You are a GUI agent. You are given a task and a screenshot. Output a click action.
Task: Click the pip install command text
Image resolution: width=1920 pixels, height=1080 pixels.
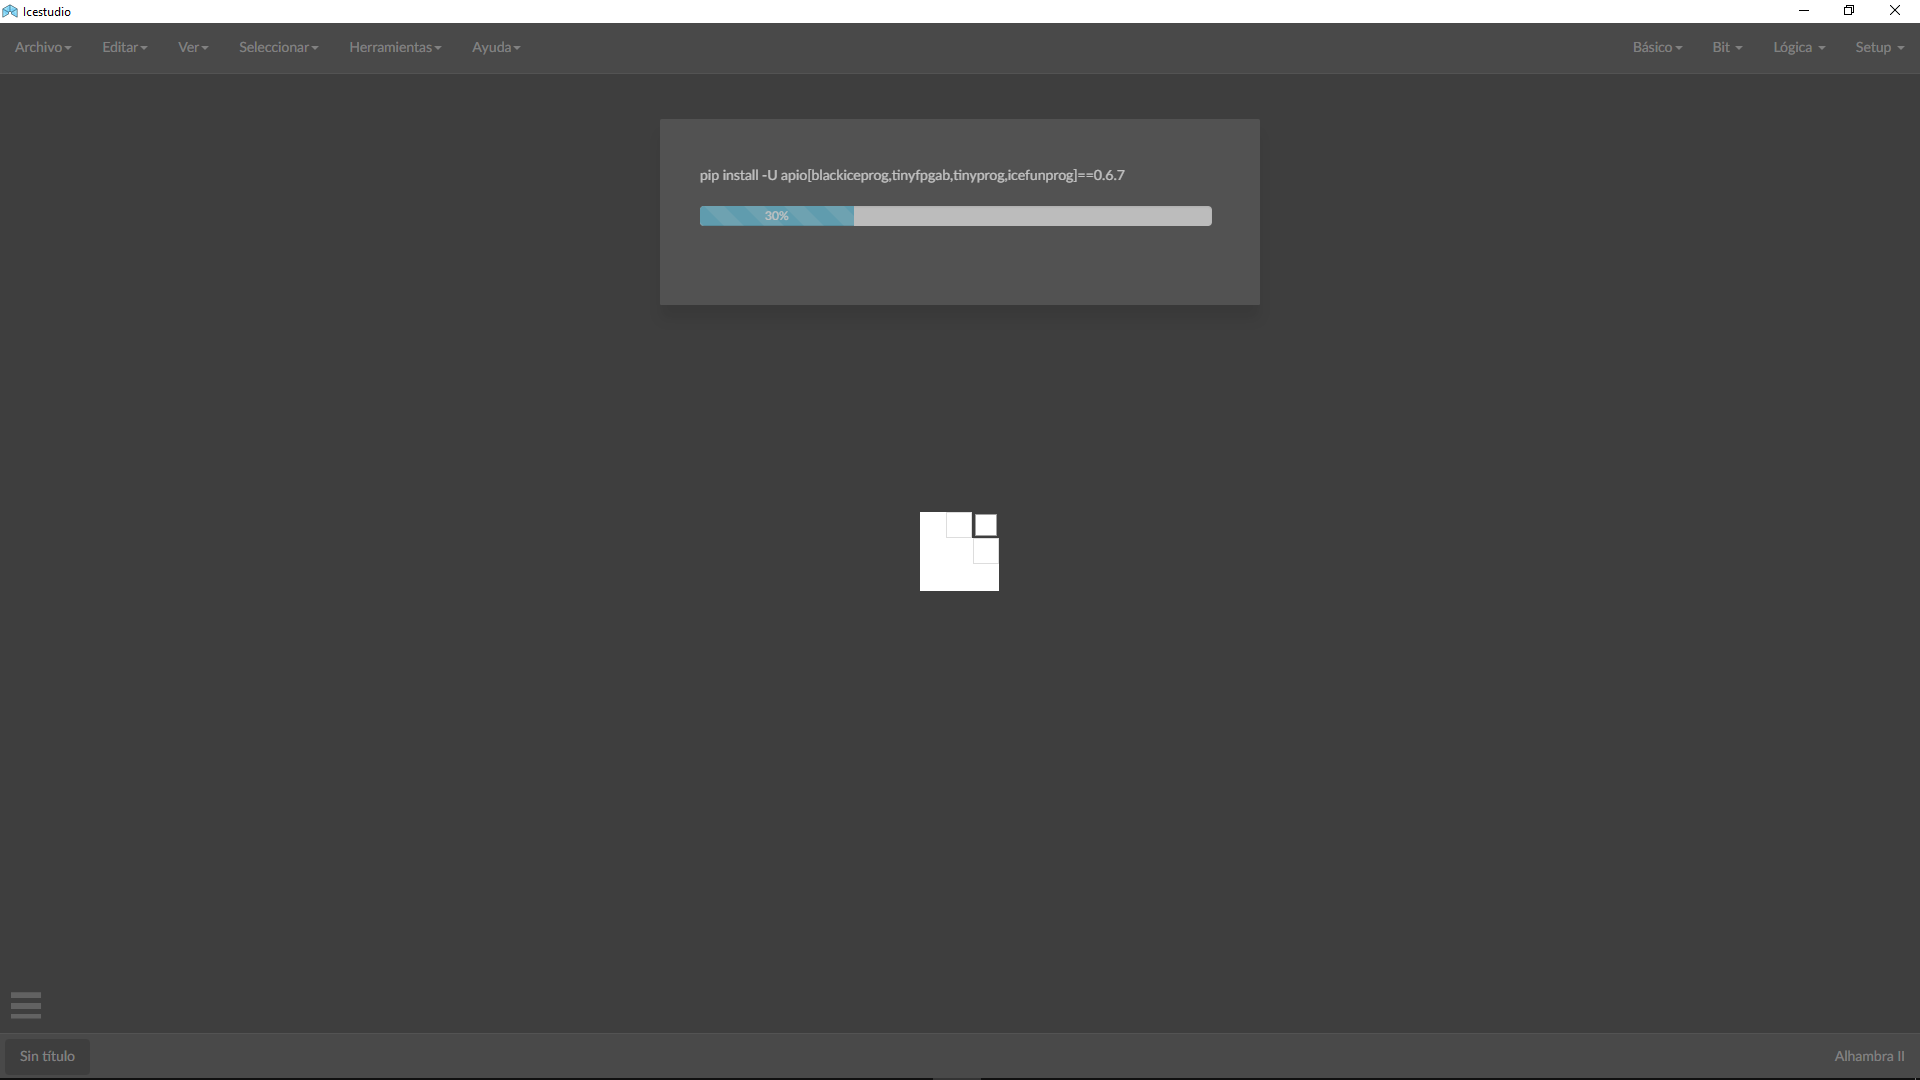pos(912,175)
